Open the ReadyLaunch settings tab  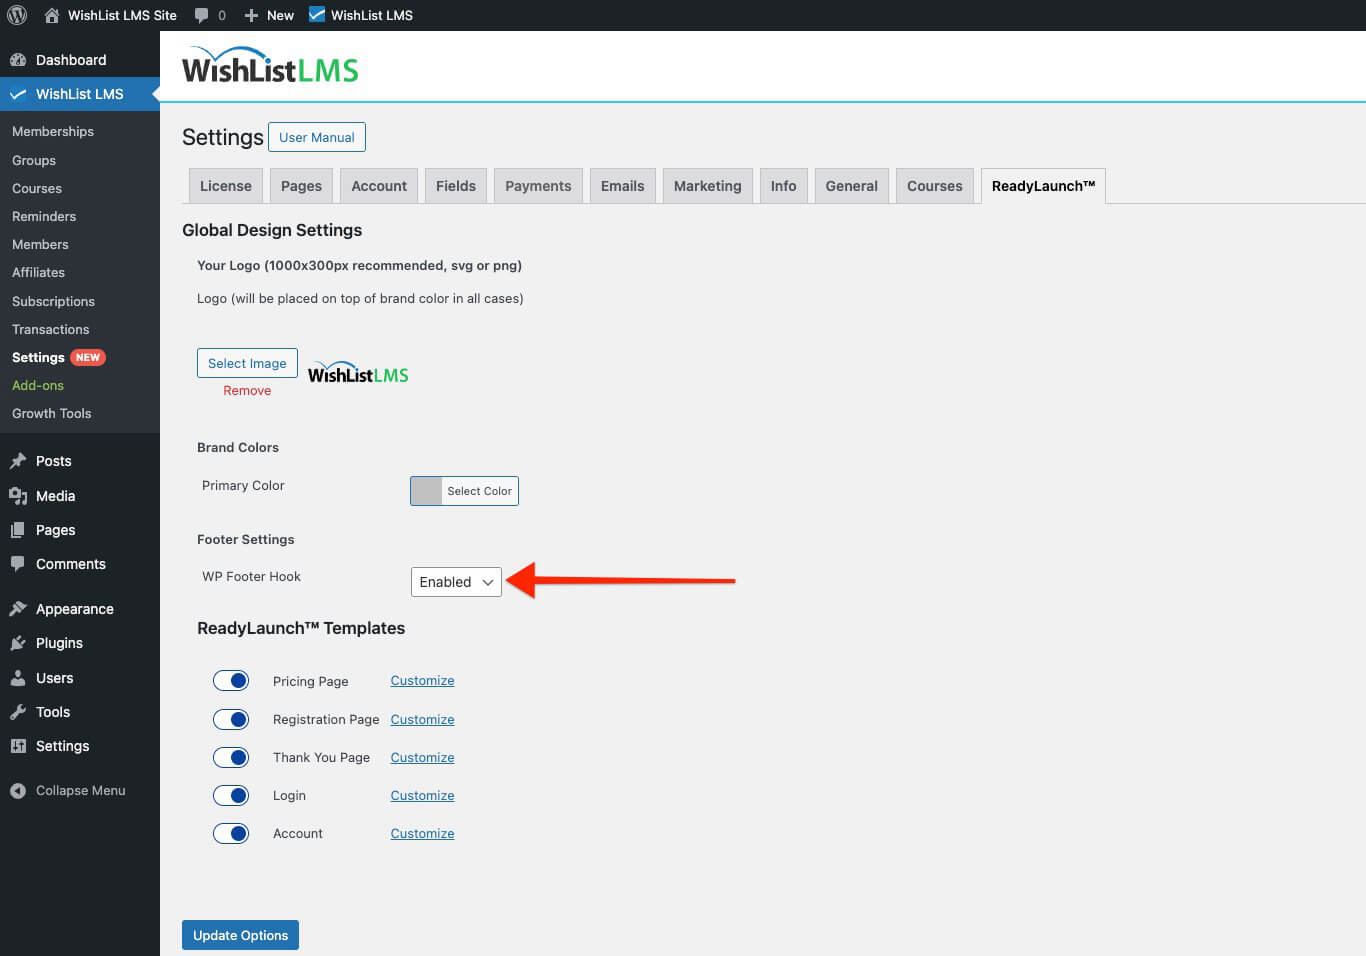coord(1043,185)
